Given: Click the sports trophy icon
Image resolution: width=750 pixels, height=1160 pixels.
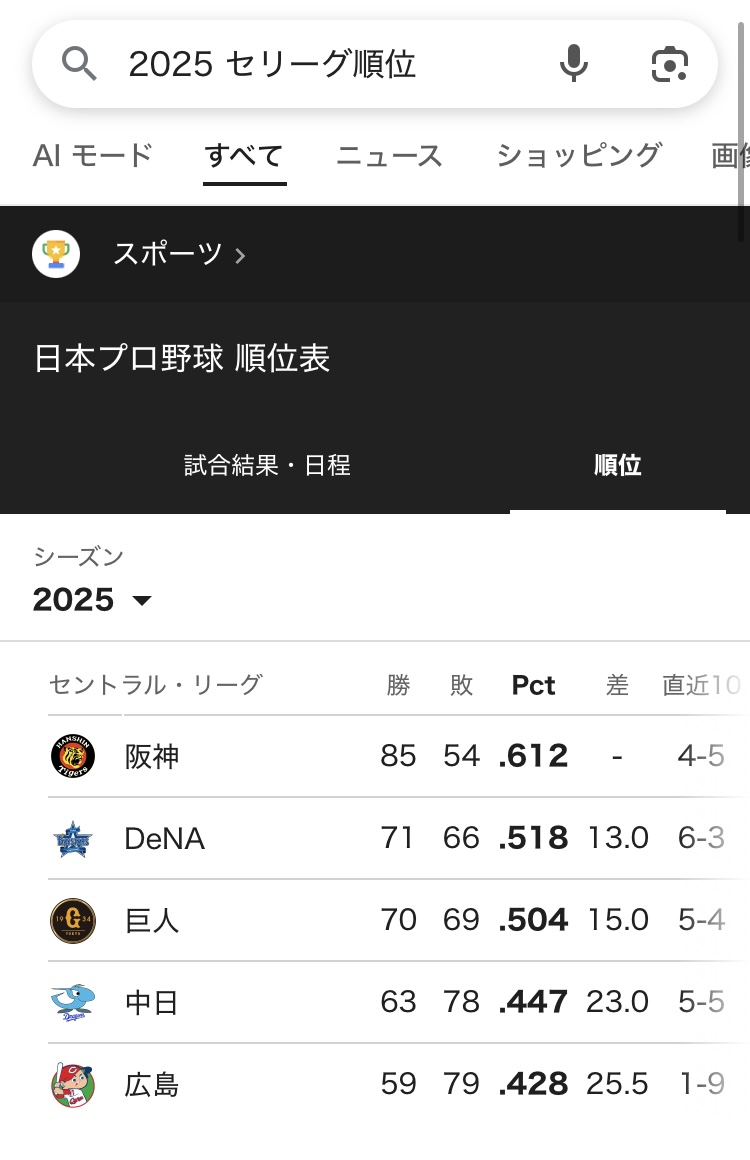Looking at the screenshot, I should (x=56, y=254).
